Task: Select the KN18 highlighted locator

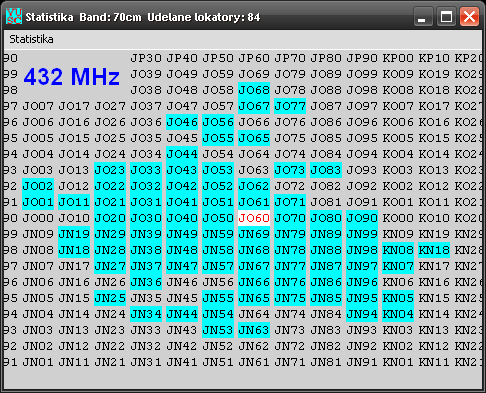Action: click(434, 250)
